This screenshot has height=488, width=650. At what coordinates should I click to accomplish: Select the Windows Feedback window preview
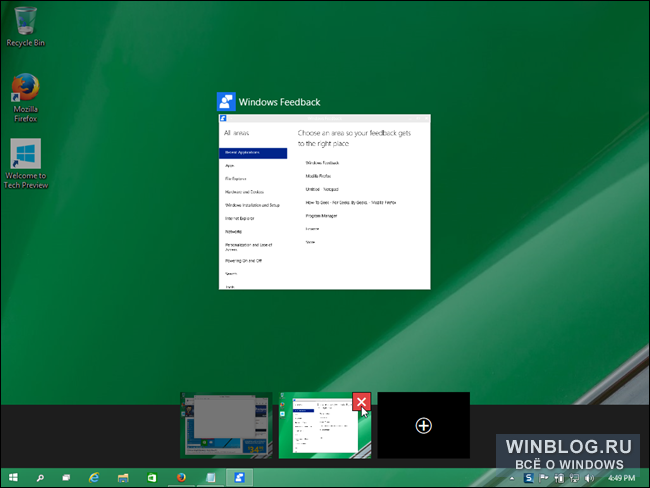click(x=325, y=202)
